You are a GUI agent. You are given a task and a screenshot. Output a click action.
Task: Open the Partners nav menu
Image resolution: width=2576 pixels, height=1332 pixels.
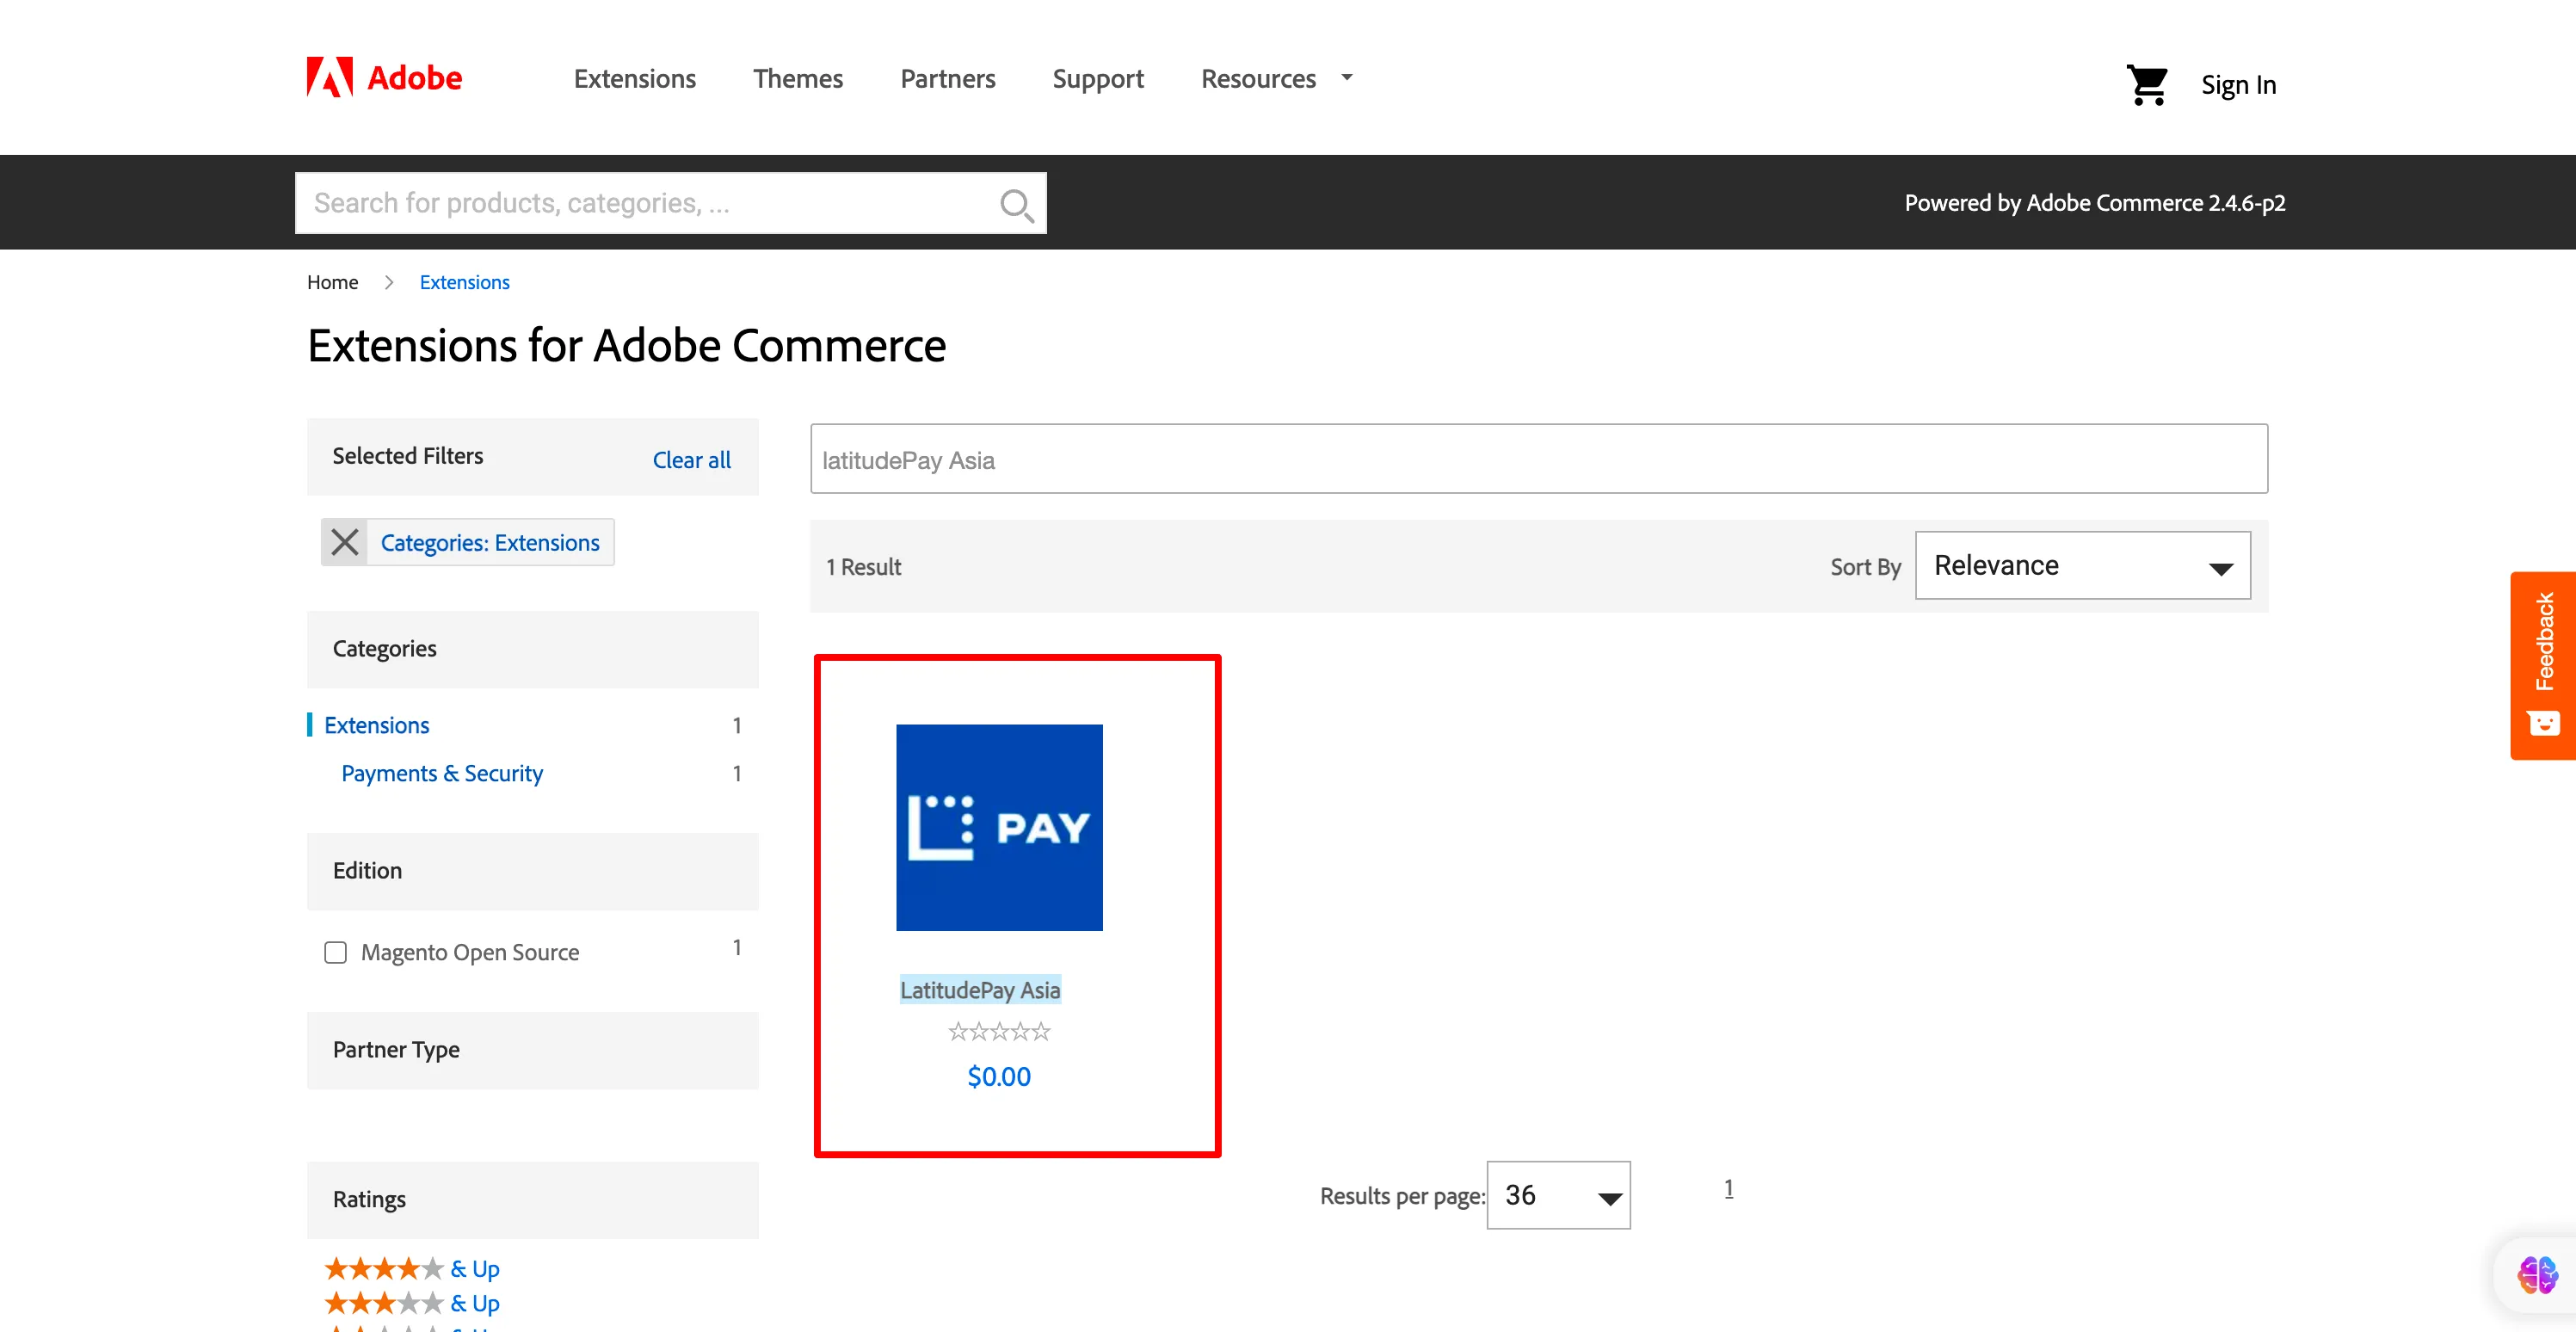pyautogui.click(x=948, y=78)
